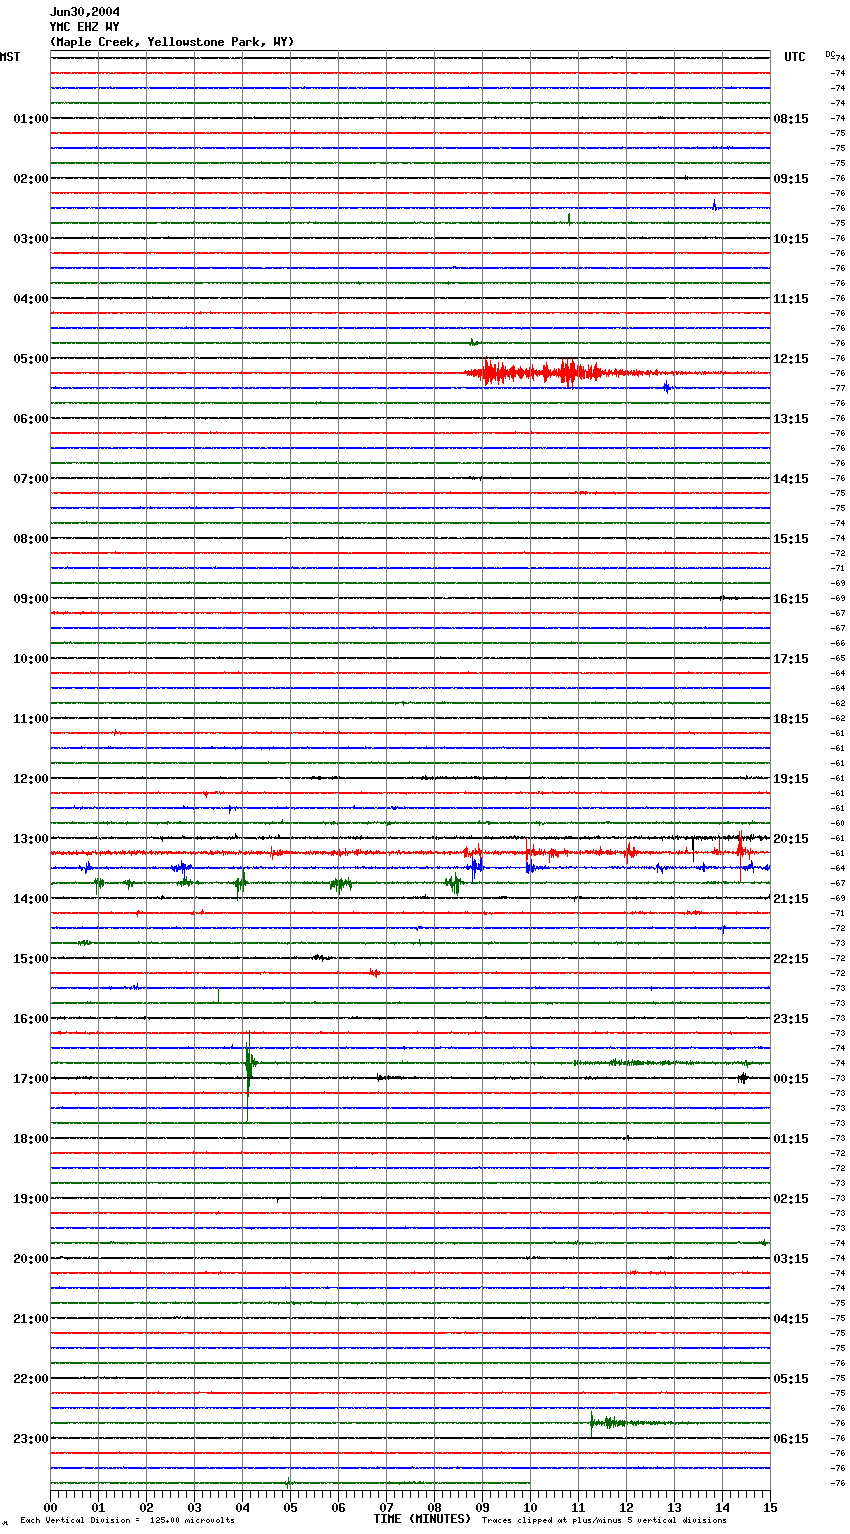
Task: Click the '05:00' MST time label
Action: (x=31, y=359)
